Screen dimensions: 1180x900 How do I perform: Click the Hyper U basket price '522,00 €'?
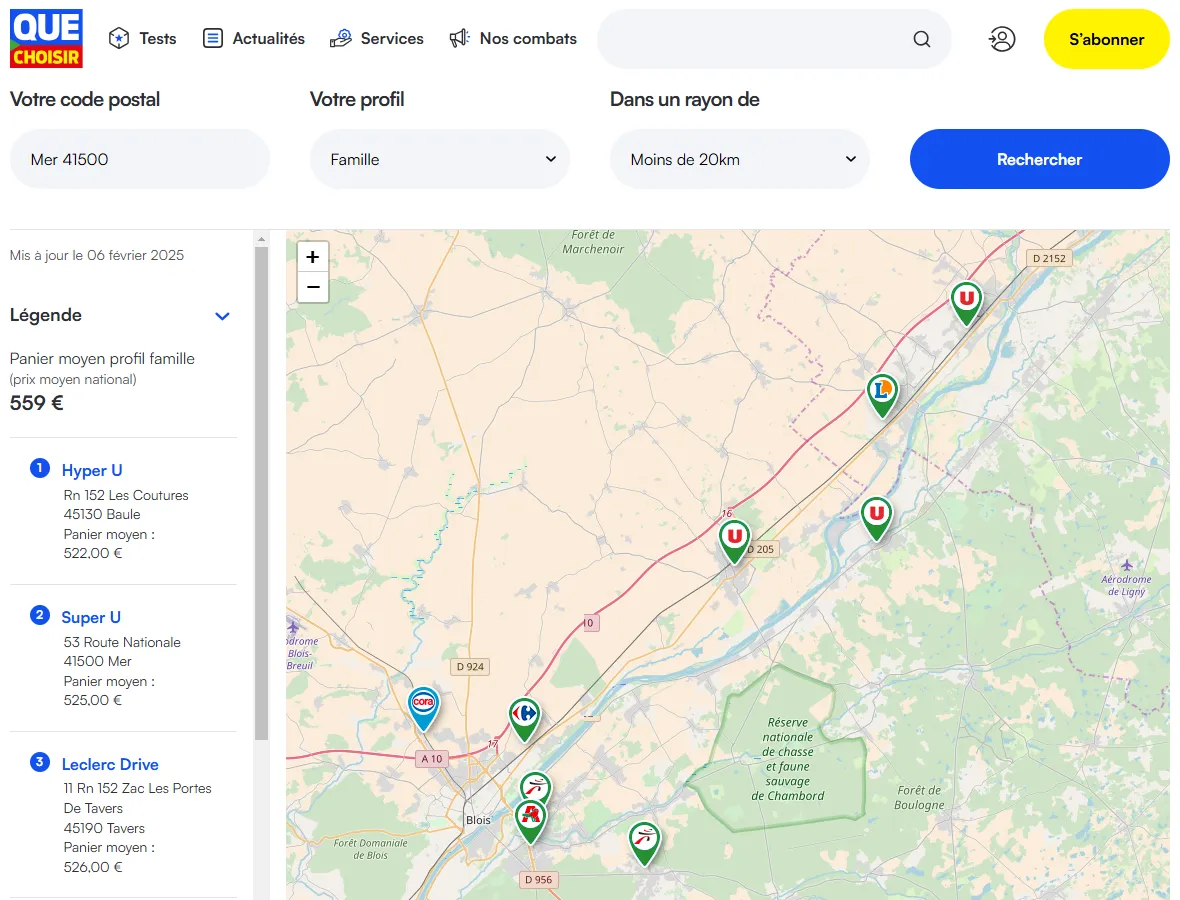point(93,553)
